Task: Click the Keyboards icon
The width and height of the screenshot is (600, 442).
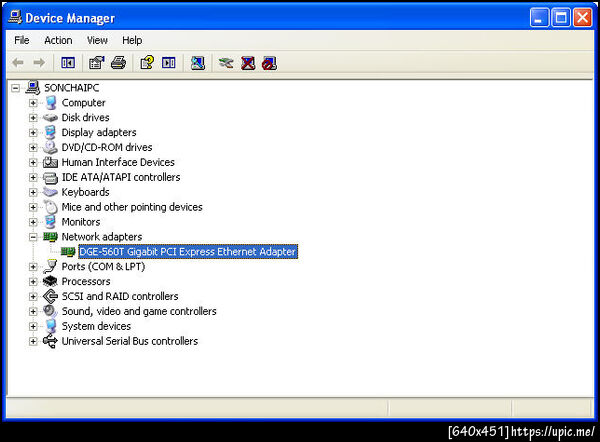Action: click(x=51, y=192)
